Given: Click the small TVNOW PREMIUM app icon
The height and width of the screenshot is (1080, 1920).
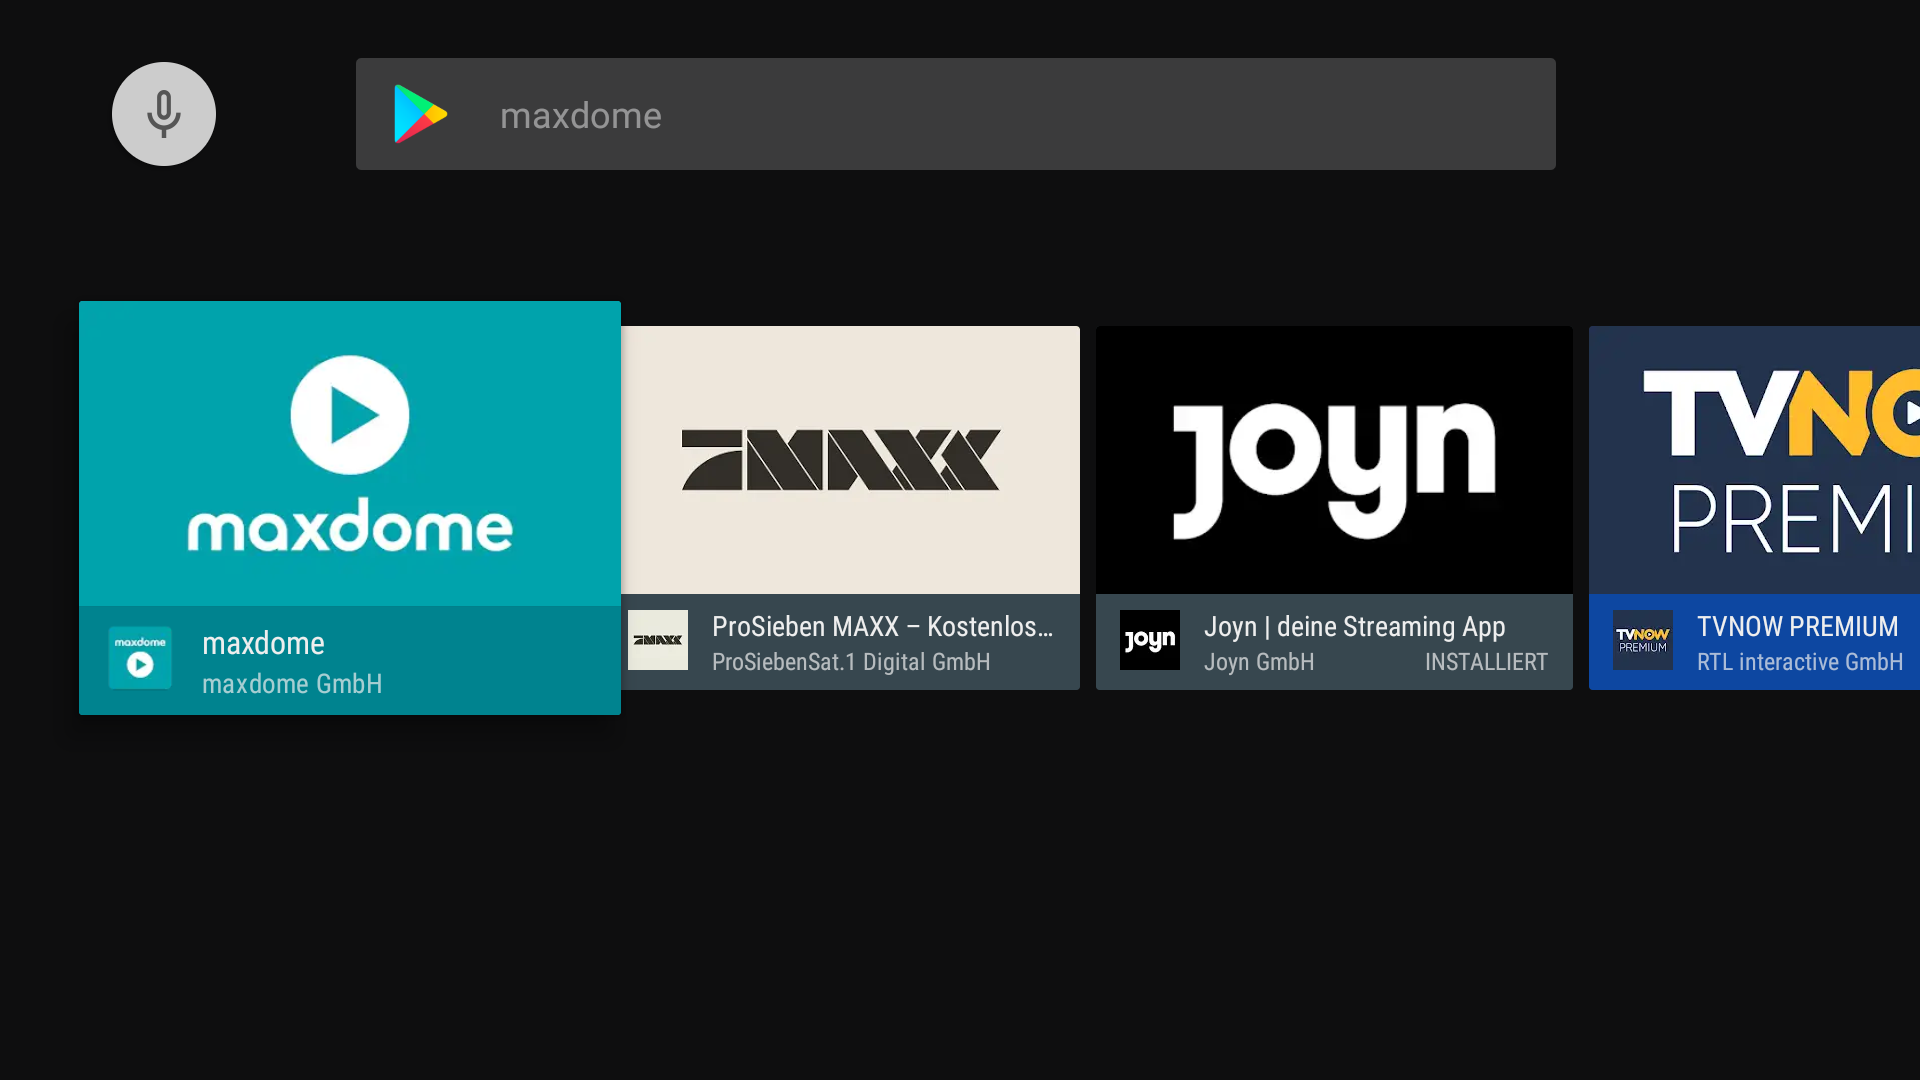Looking at the screenshot, I should (x=1643, y=640).
